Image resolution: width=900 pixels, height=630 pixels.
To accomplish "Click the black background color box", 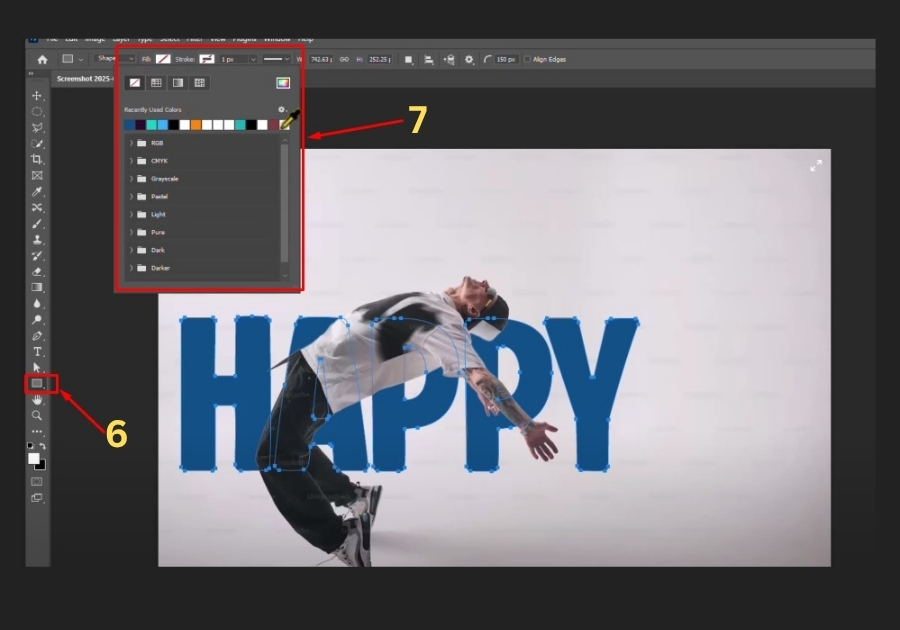I will (41, 465).
